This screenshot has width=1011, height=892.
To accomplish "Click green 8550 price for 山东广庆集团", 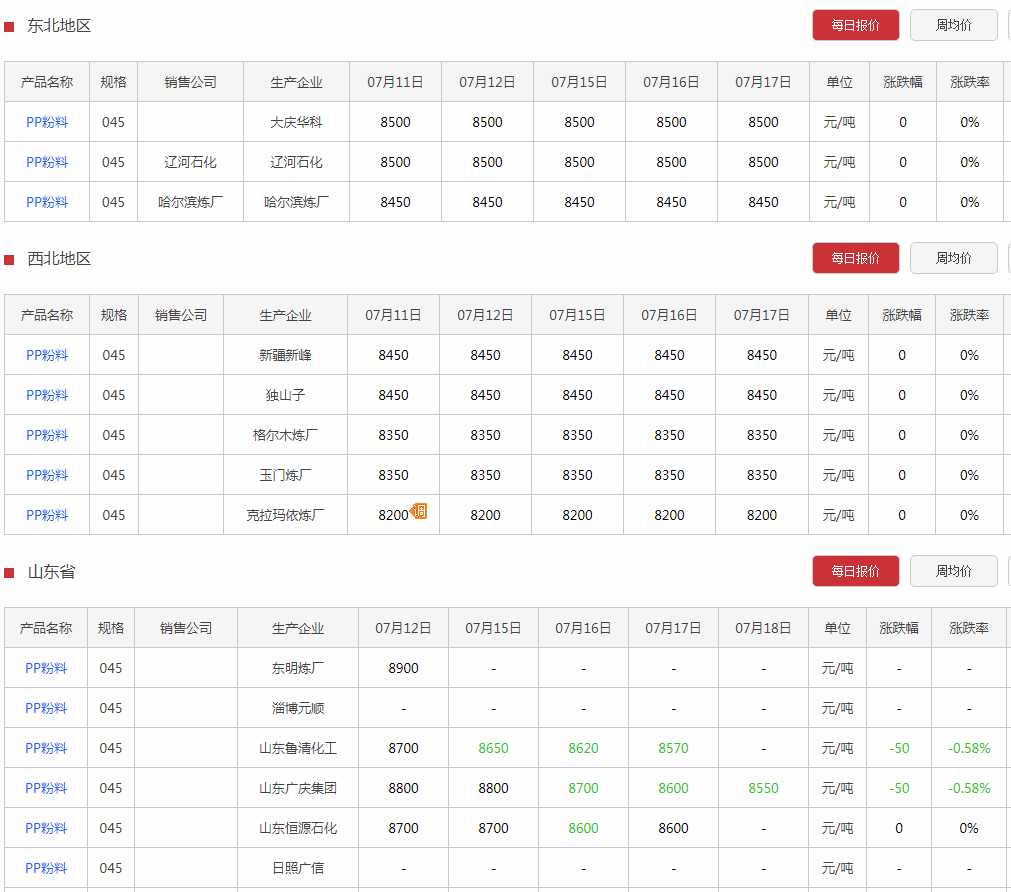I will coord(763,788).
